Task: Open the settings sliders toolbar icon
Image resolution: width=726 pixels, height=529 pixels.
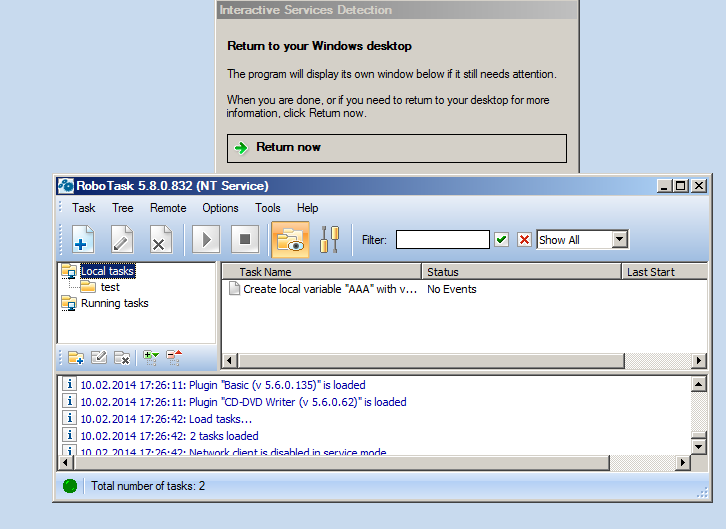Action: click(x=330, y=240)
